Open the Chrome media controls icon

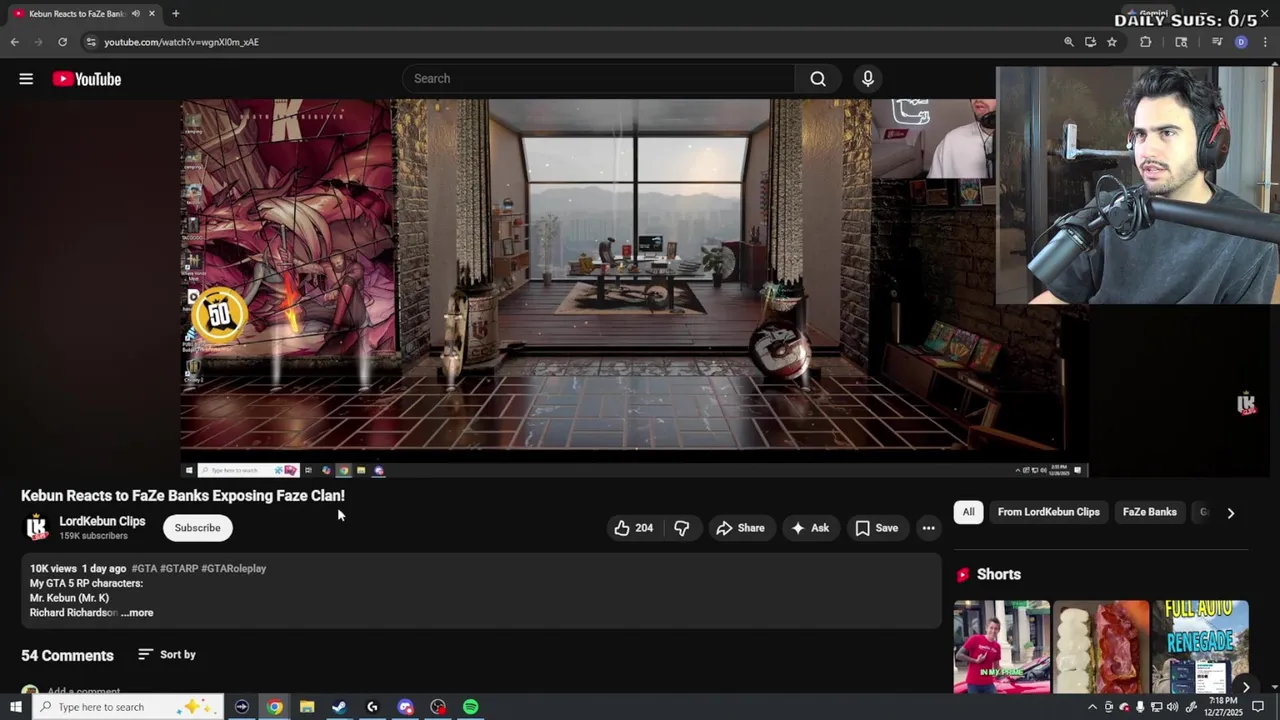pyautogui.click(x=1217, y=42)
